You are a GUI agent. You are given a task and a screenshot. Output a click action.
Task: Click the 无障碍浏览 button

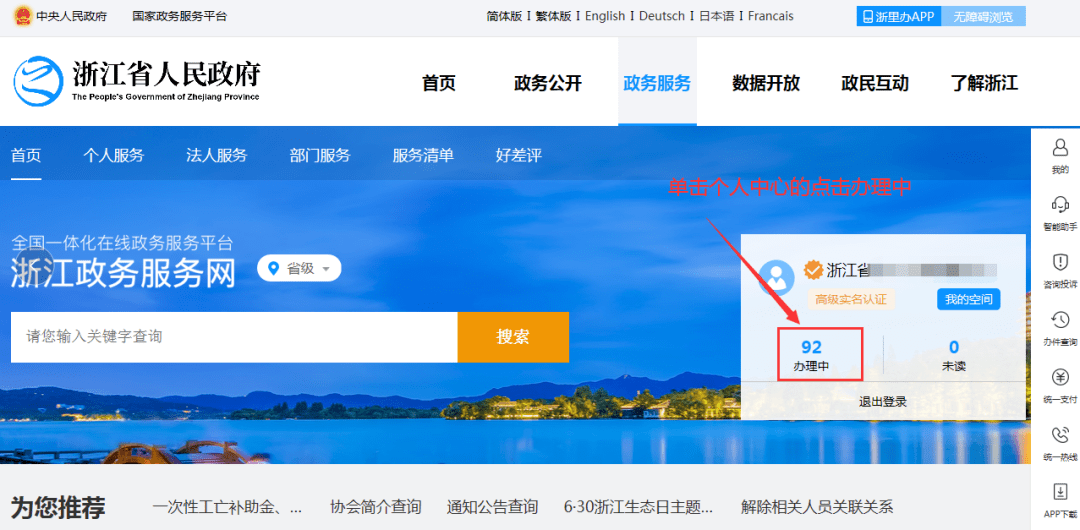click(983, 17)
